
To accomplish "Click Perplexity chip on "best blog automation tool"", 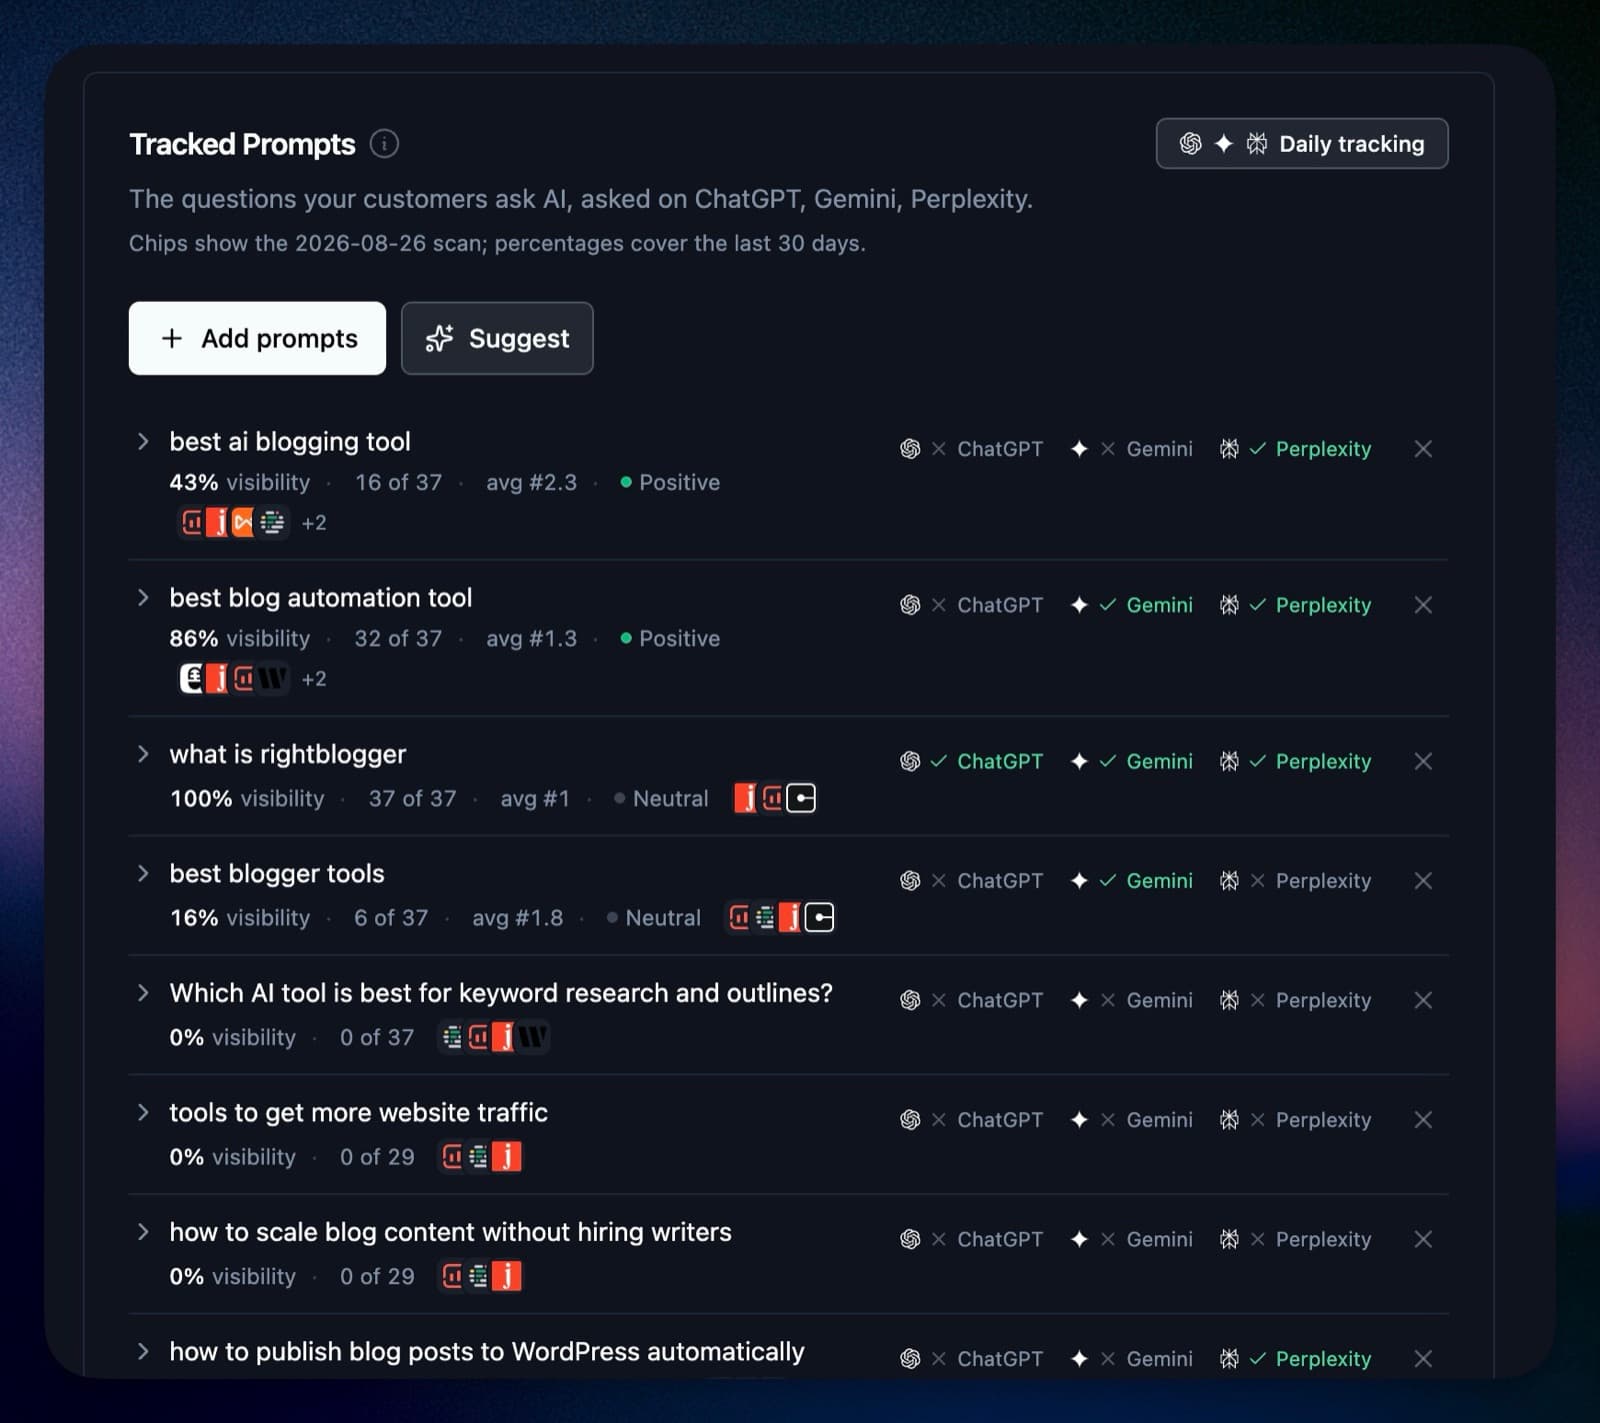I will point(1295,605).
